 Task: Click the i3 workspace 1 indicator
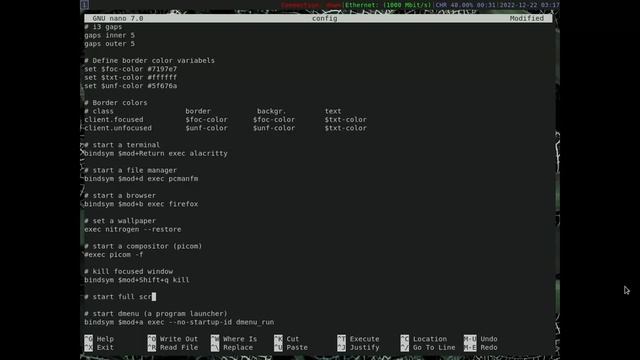(x=84, y=4)
